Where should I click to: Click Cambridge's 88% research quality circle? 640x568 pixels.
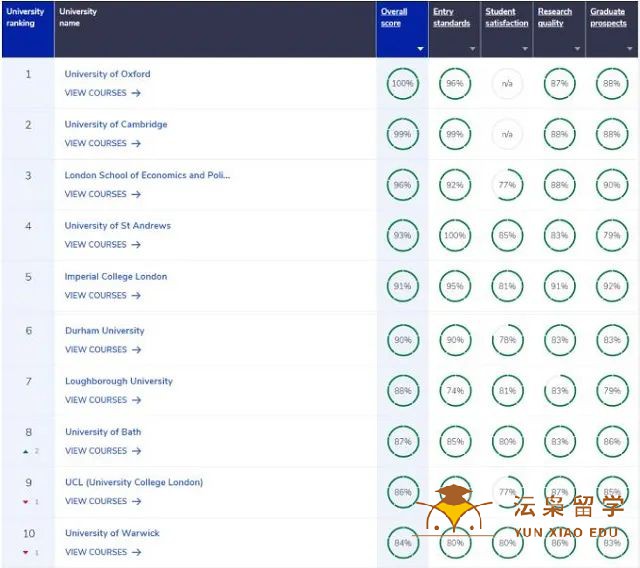pos(559,134)
